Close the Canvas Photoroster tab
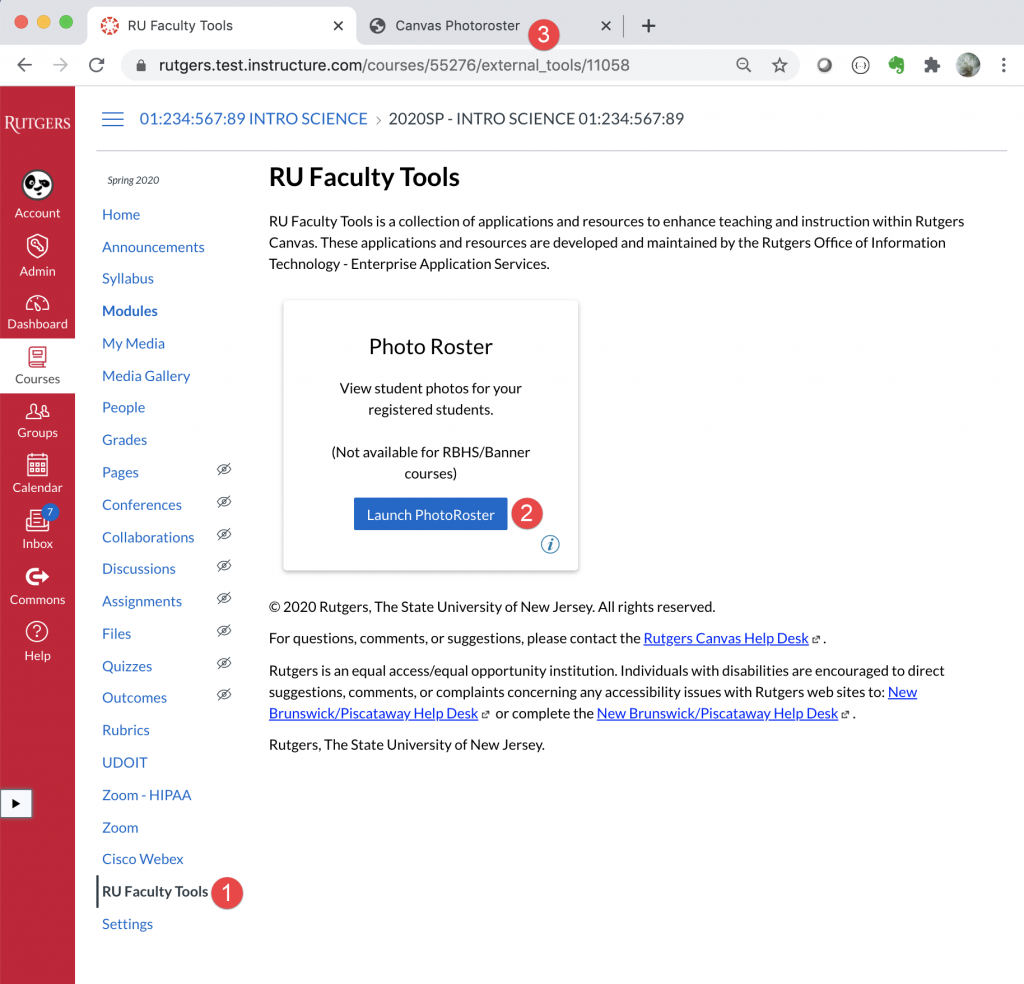 click(606, 25)
